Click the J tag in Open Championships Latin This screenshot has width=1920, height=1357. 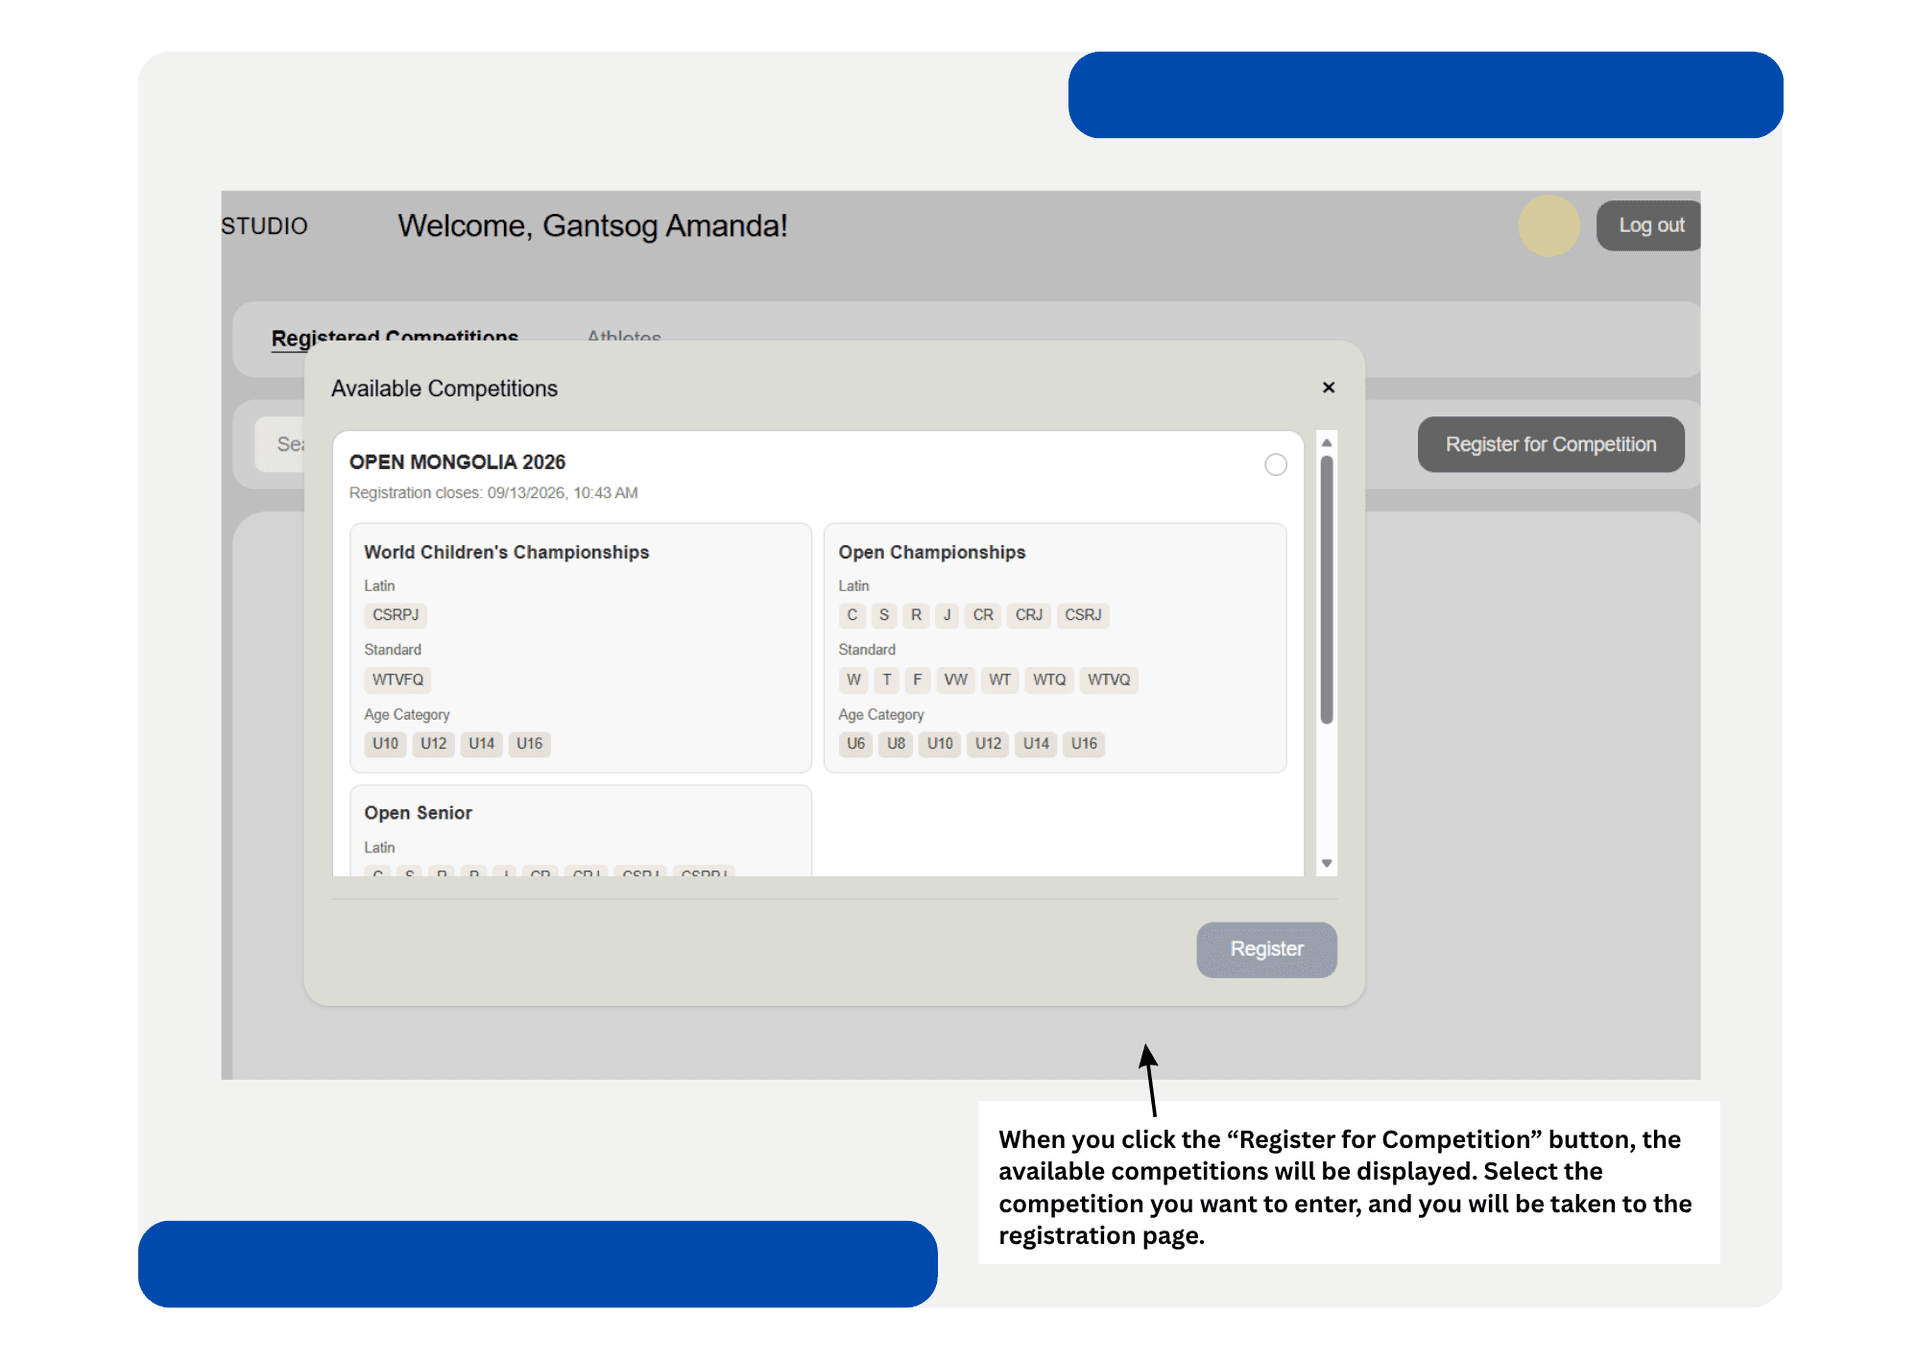click(x=947, y=615)
